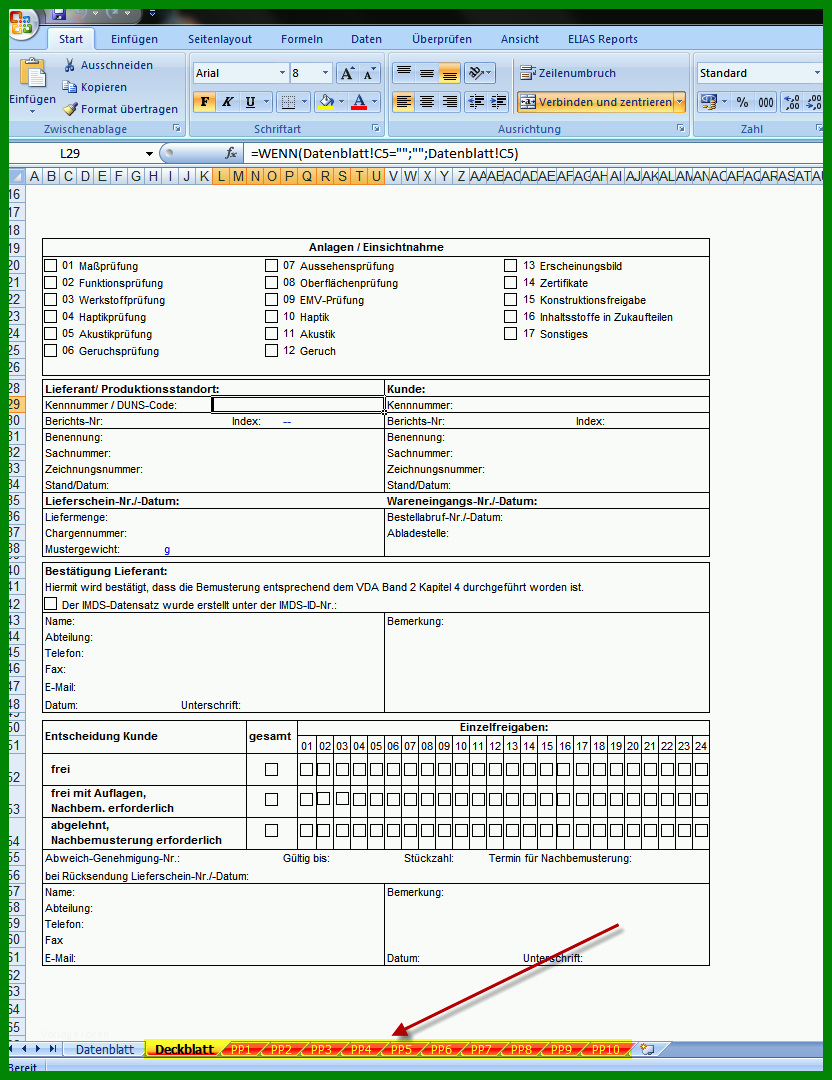
Task: Tick 03 Werkstoffprüfung checkbox
Action: pyautogui.click(x=51, y=300)
